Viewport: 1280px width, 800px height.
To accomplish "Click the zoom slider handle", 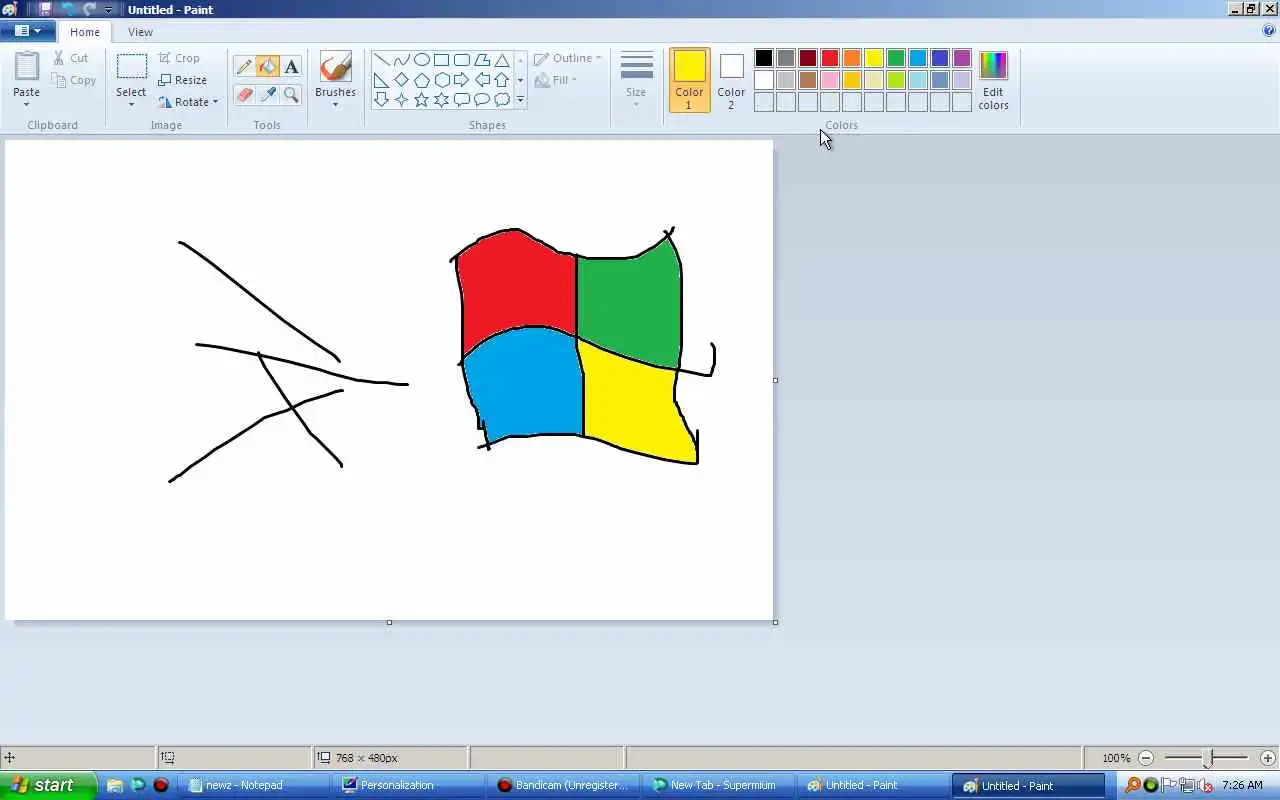I will [x=1208, y=758].
